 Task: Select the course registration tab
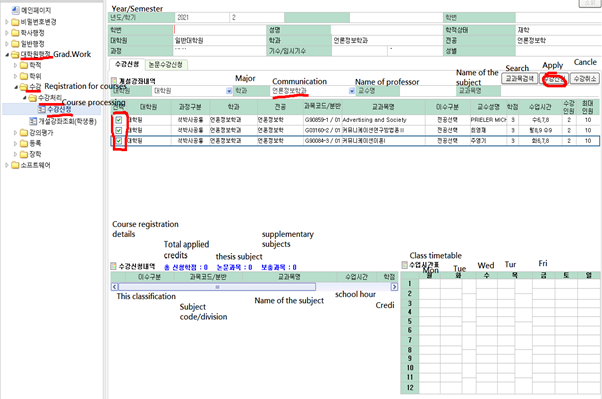(x=127, y=64)
